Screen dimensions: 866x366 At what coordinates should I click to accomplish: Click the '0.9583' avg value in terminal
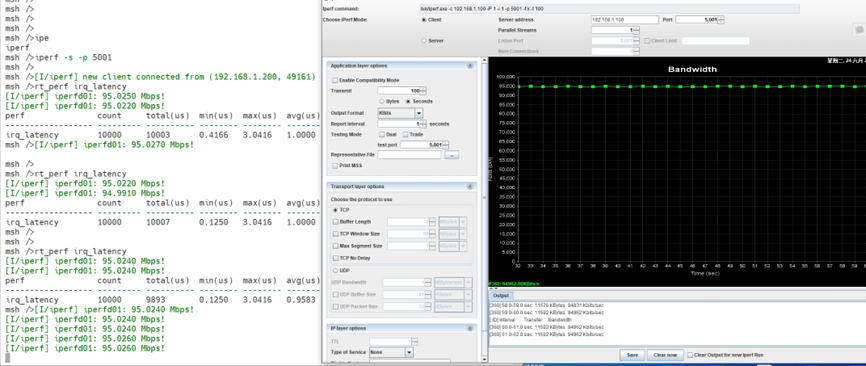301,300
